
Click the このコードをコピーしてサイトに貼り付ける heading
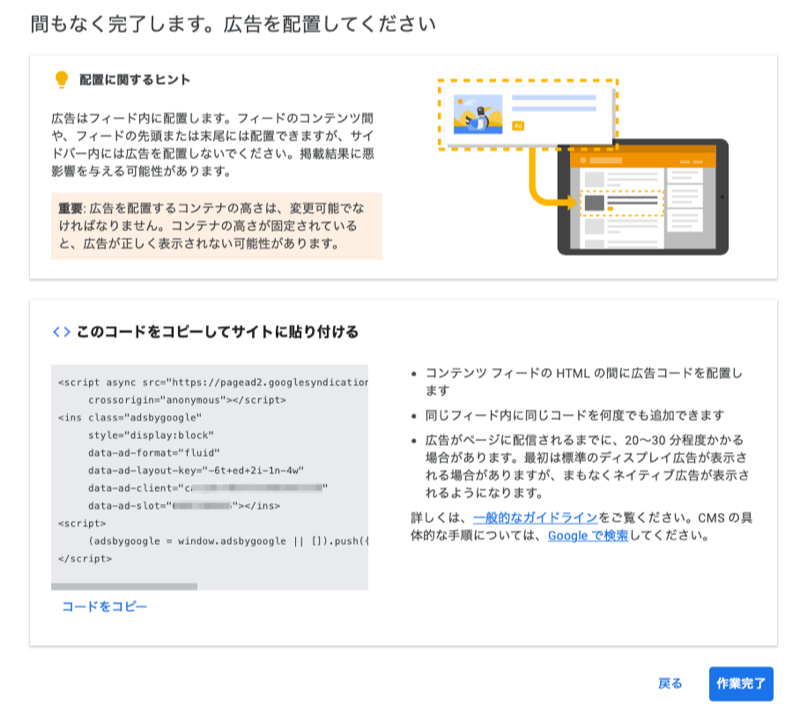(217, 332)
